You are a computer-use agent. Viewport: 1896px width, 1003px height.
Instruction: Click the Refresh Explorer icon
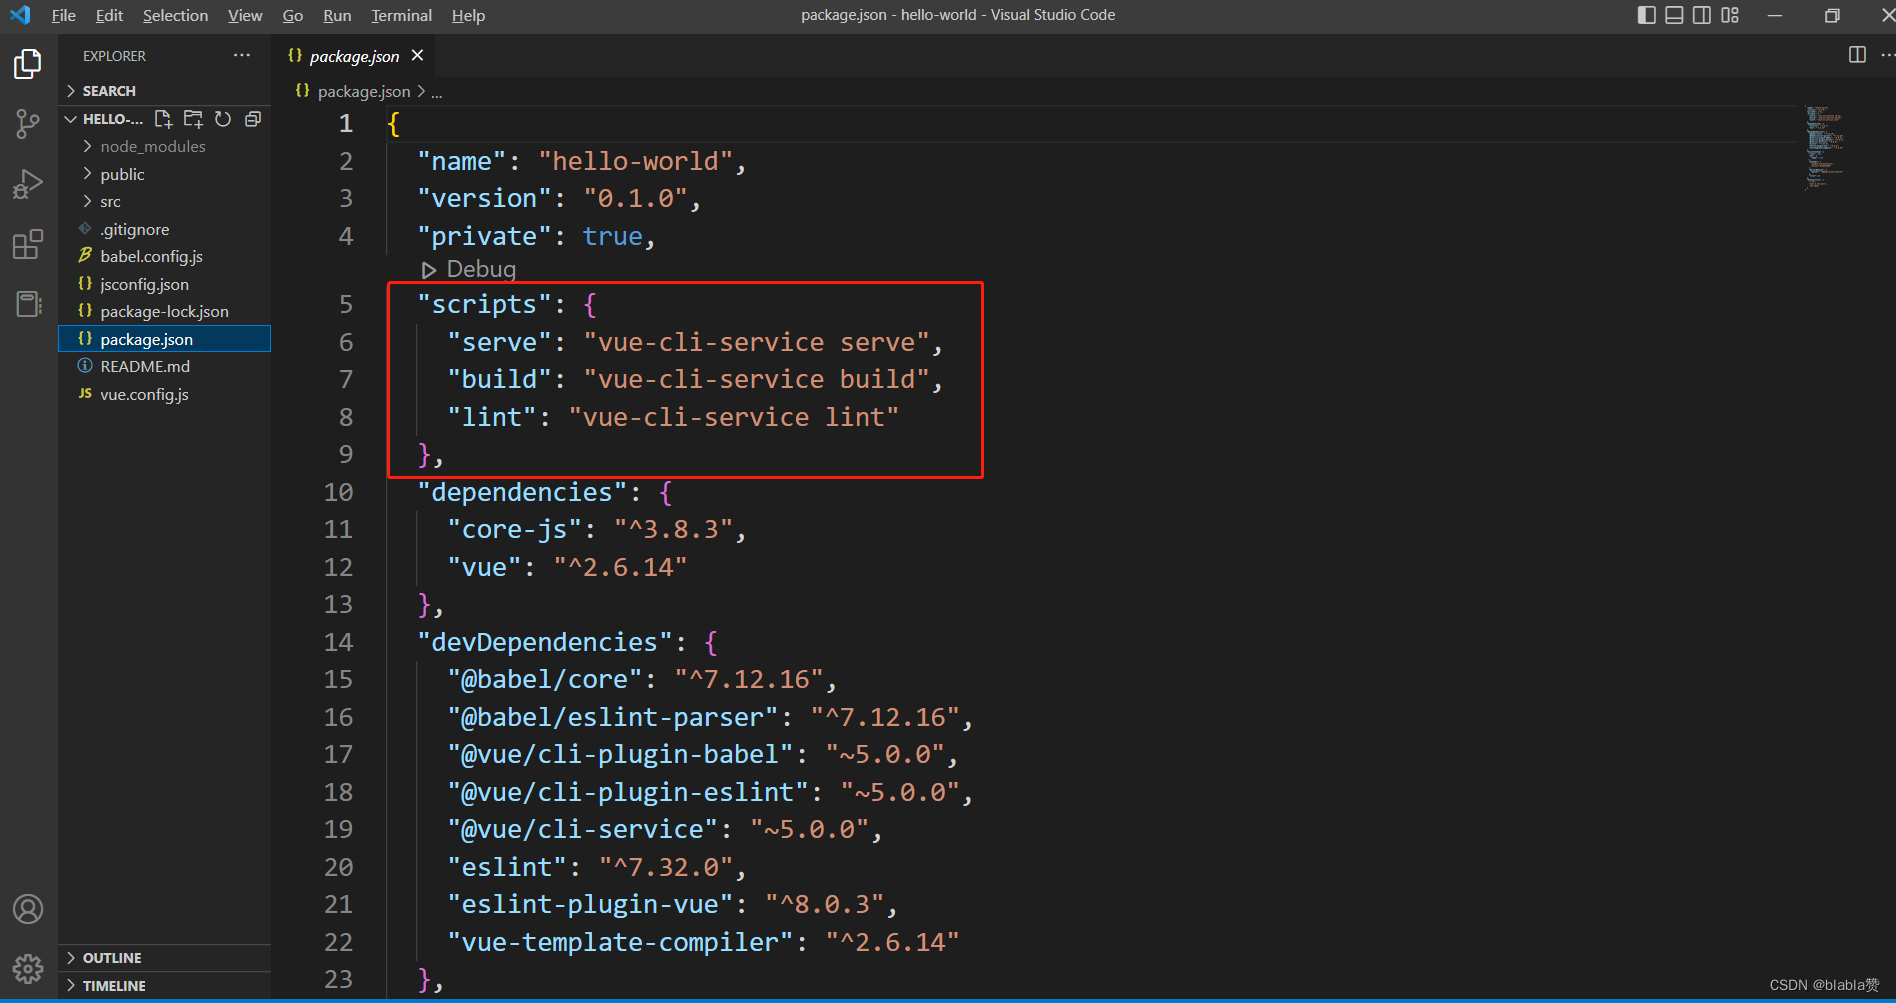pyautogui.click(x=223, y=119)
